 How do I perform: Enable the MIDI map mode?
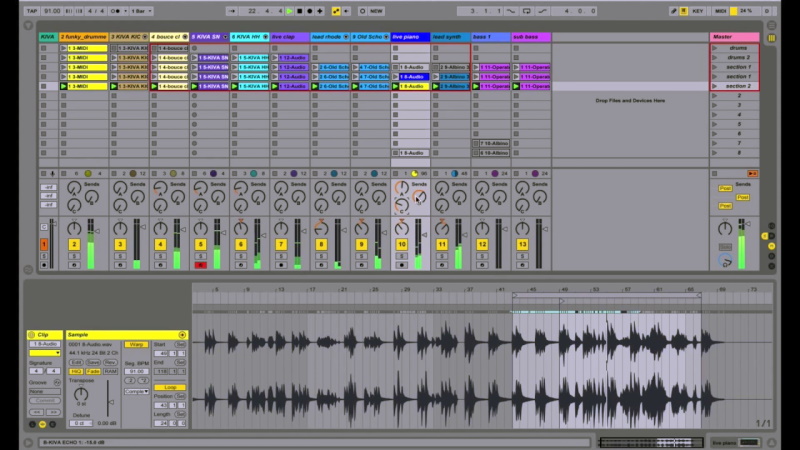[720, 11]
